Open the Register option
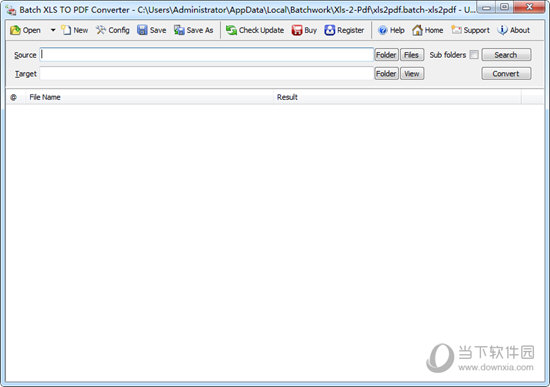 pyautogui.click(x=344, y=30)
